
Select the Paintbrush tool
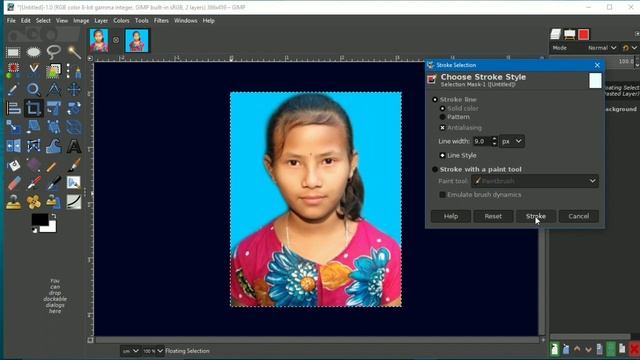click(74, 165)
